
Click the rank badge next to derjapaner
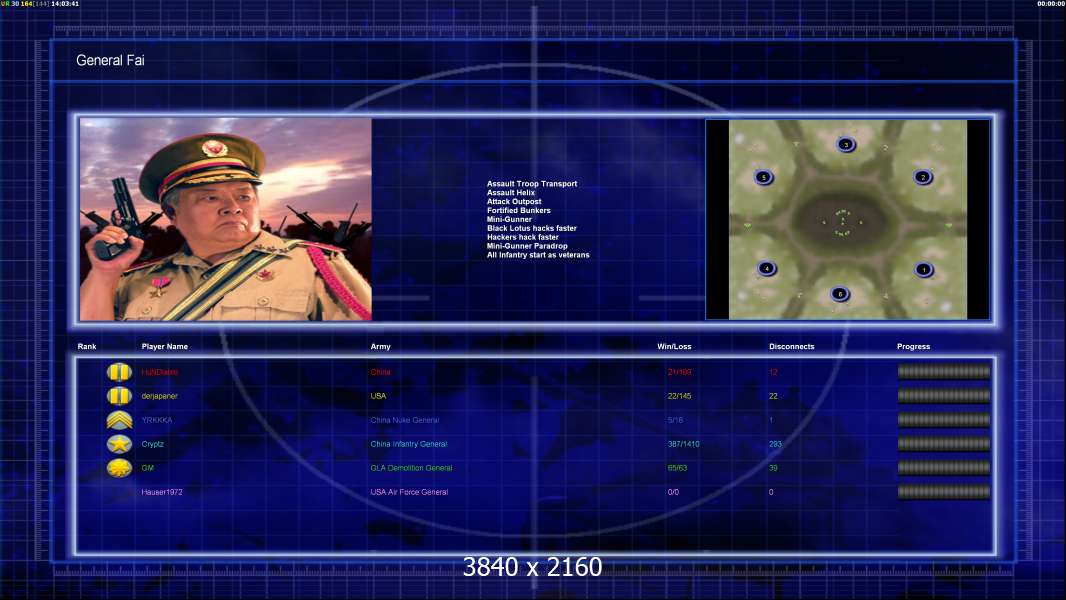[119, 395]
